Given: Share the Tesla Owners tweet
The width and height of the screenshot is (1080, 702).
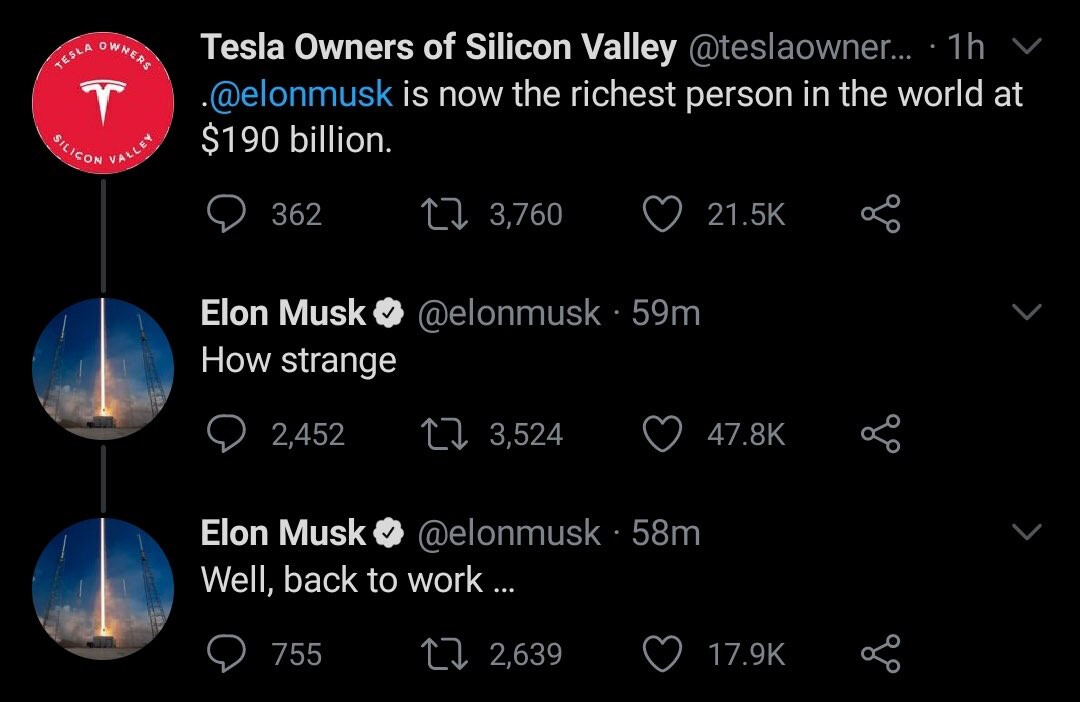Looking at the screenshot, I should 880,214.
